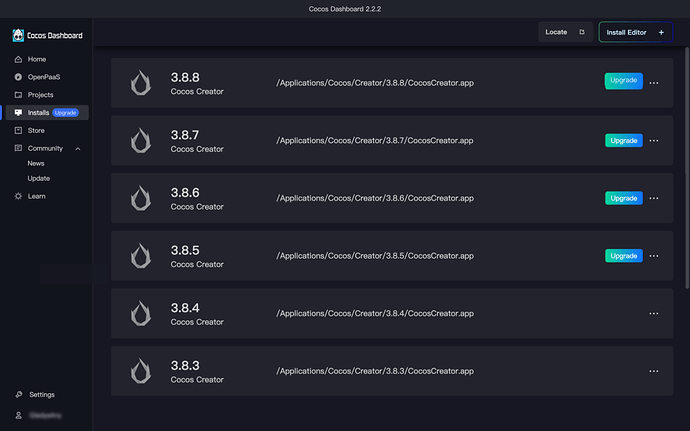The width and height of the screenshot is (690, 431).
Task: Open the Update community sub-item
Action: 39,178
